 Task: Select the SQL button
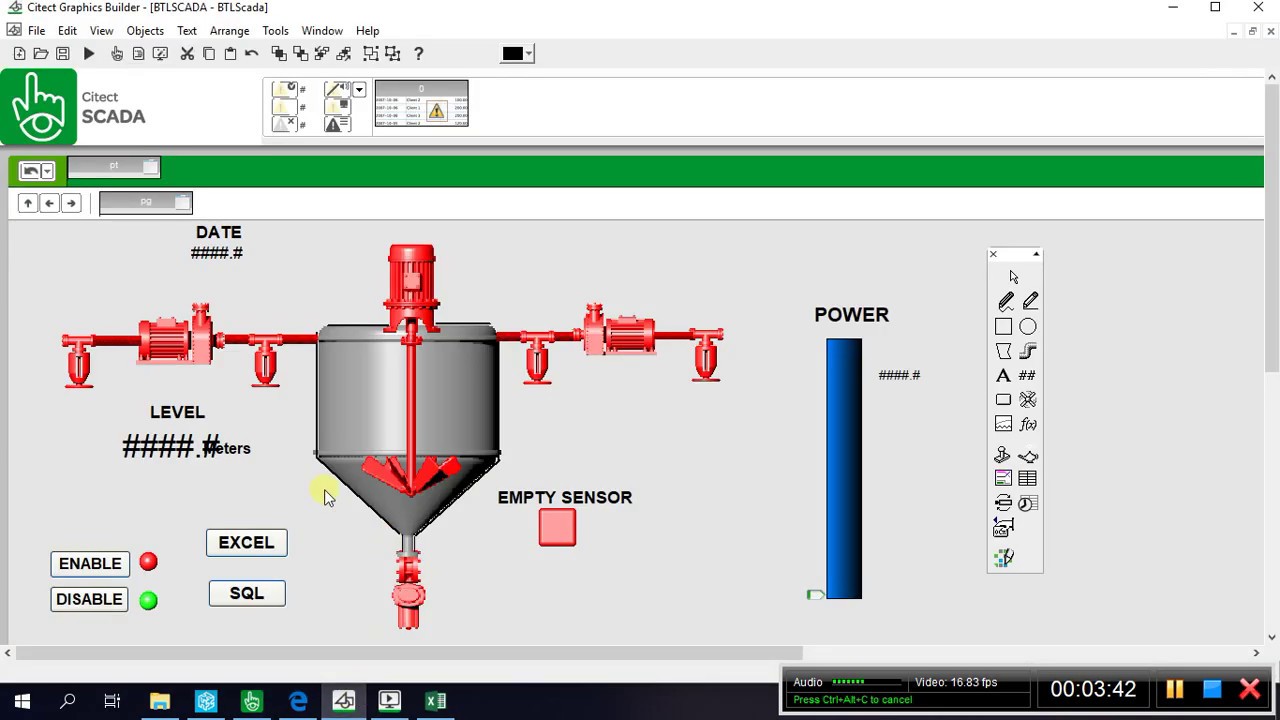tap(247, 593)
